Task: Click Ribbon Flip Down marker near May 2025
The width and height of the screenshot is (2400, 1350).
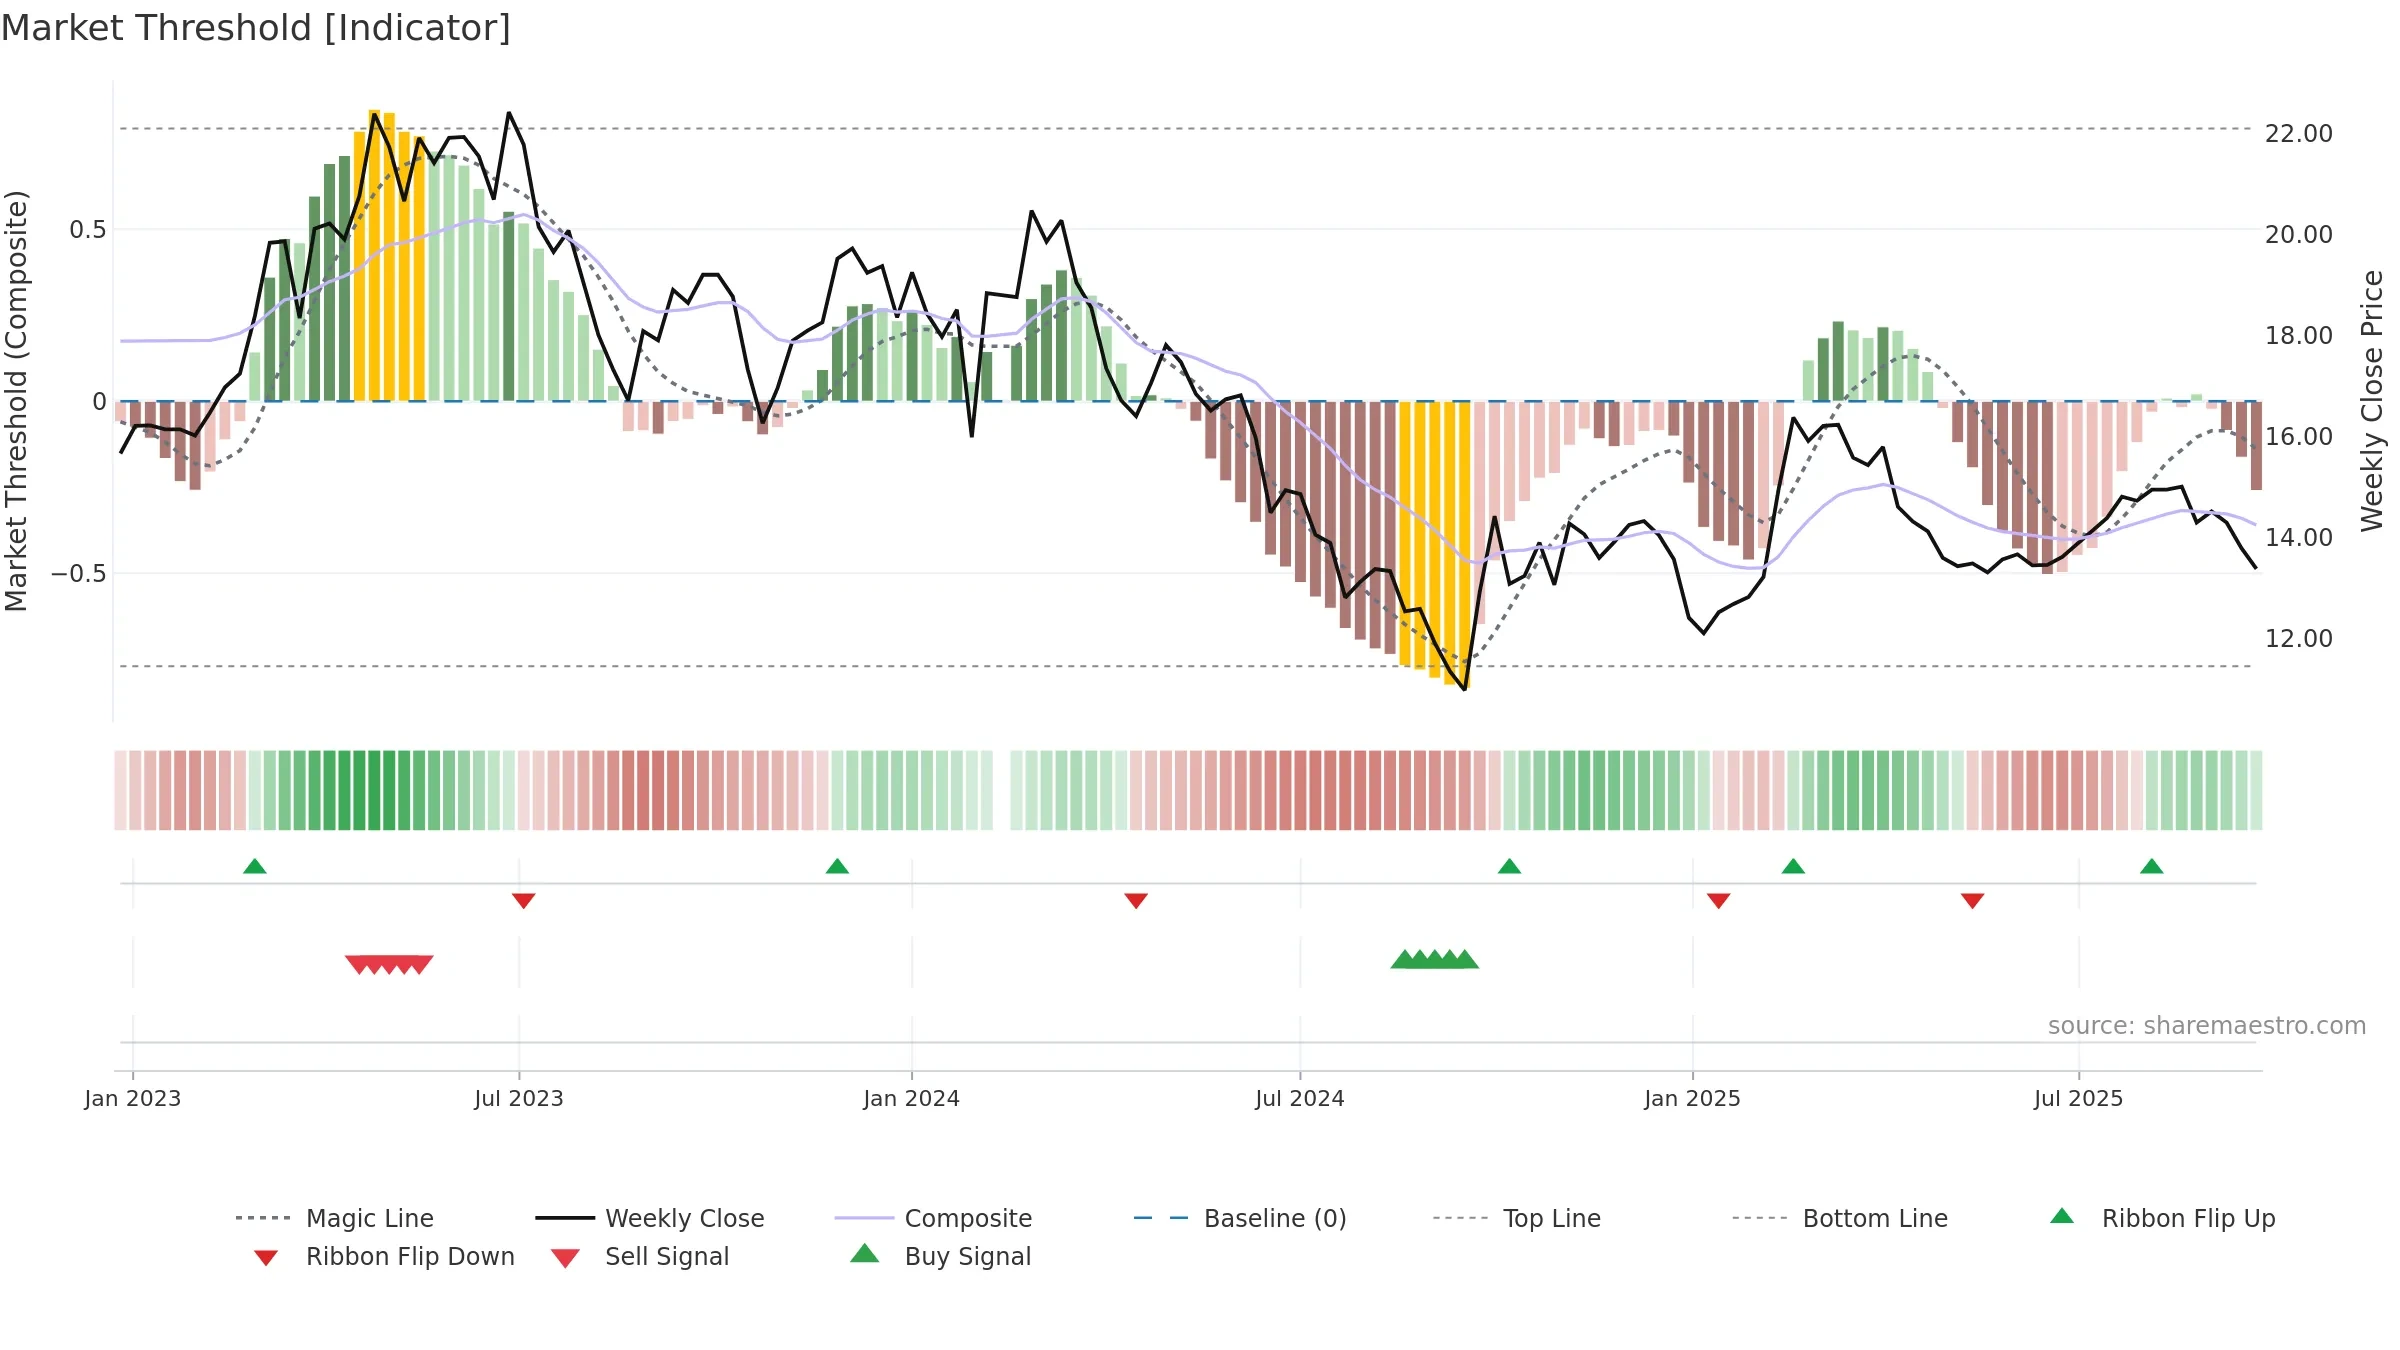Action: point(1973,901)
